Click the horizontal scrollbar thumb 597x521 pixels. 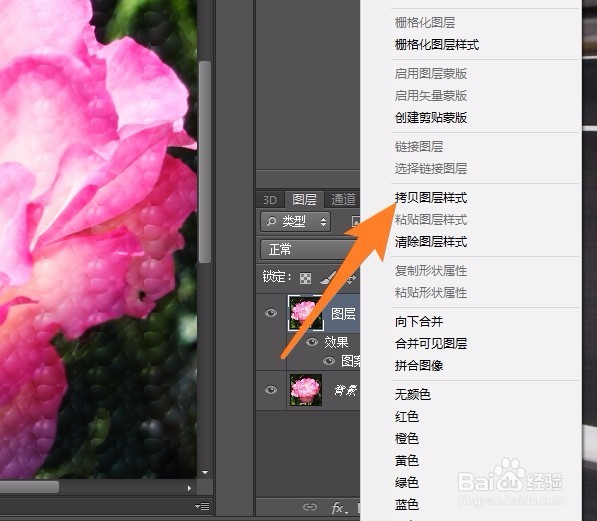[x=29, y=487]
